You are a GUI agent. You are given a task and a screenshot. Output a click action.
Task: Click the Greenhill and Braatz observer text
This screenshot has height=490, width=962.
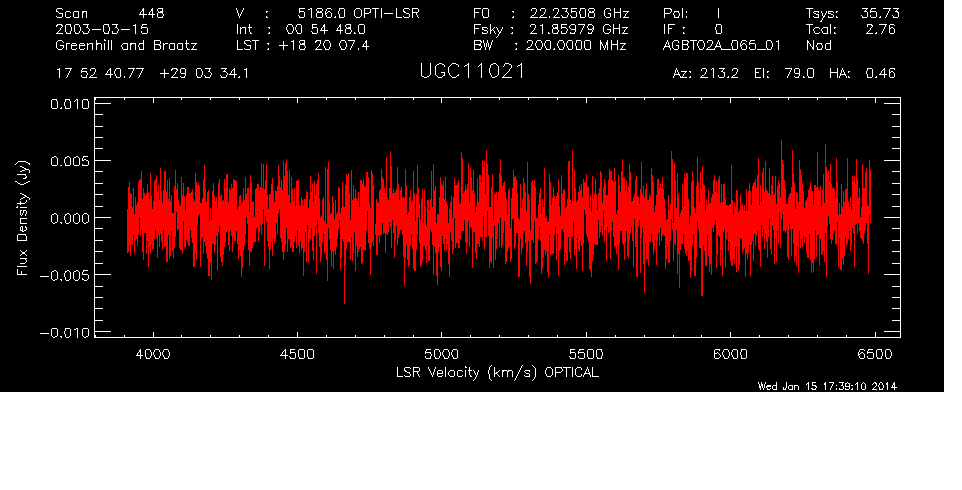pyautogui.click(x=126, y=46)
